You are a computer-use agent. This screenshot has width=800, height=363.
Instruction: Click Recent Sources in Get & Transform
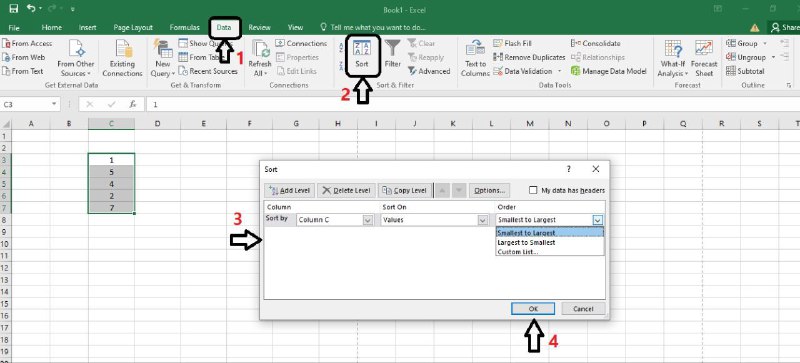coord(208,71)
